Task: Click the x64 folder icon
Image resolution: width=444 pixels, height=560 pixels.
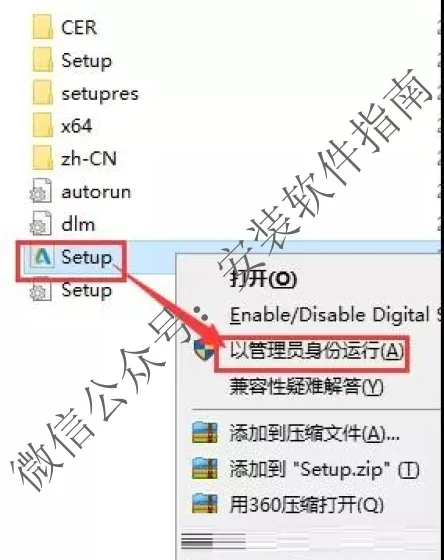Action: click(x=43, y=126)
